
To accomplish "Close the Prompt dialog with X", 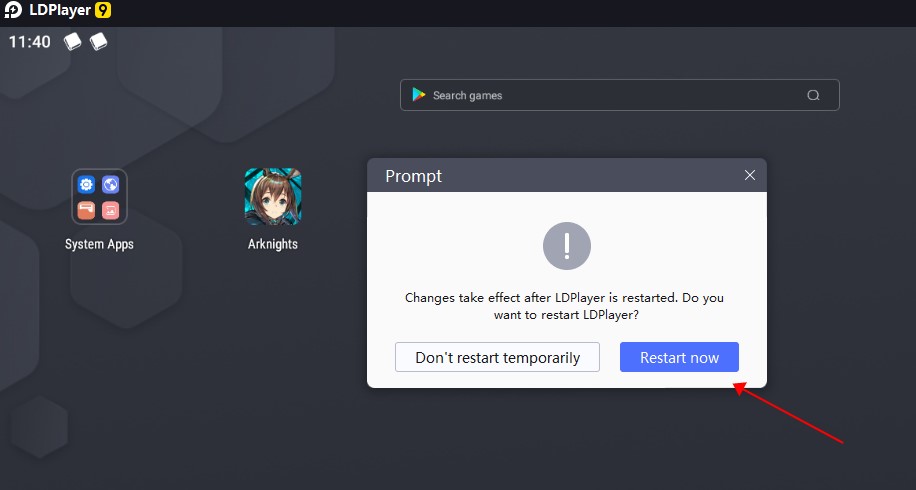I will coord(750,175).
